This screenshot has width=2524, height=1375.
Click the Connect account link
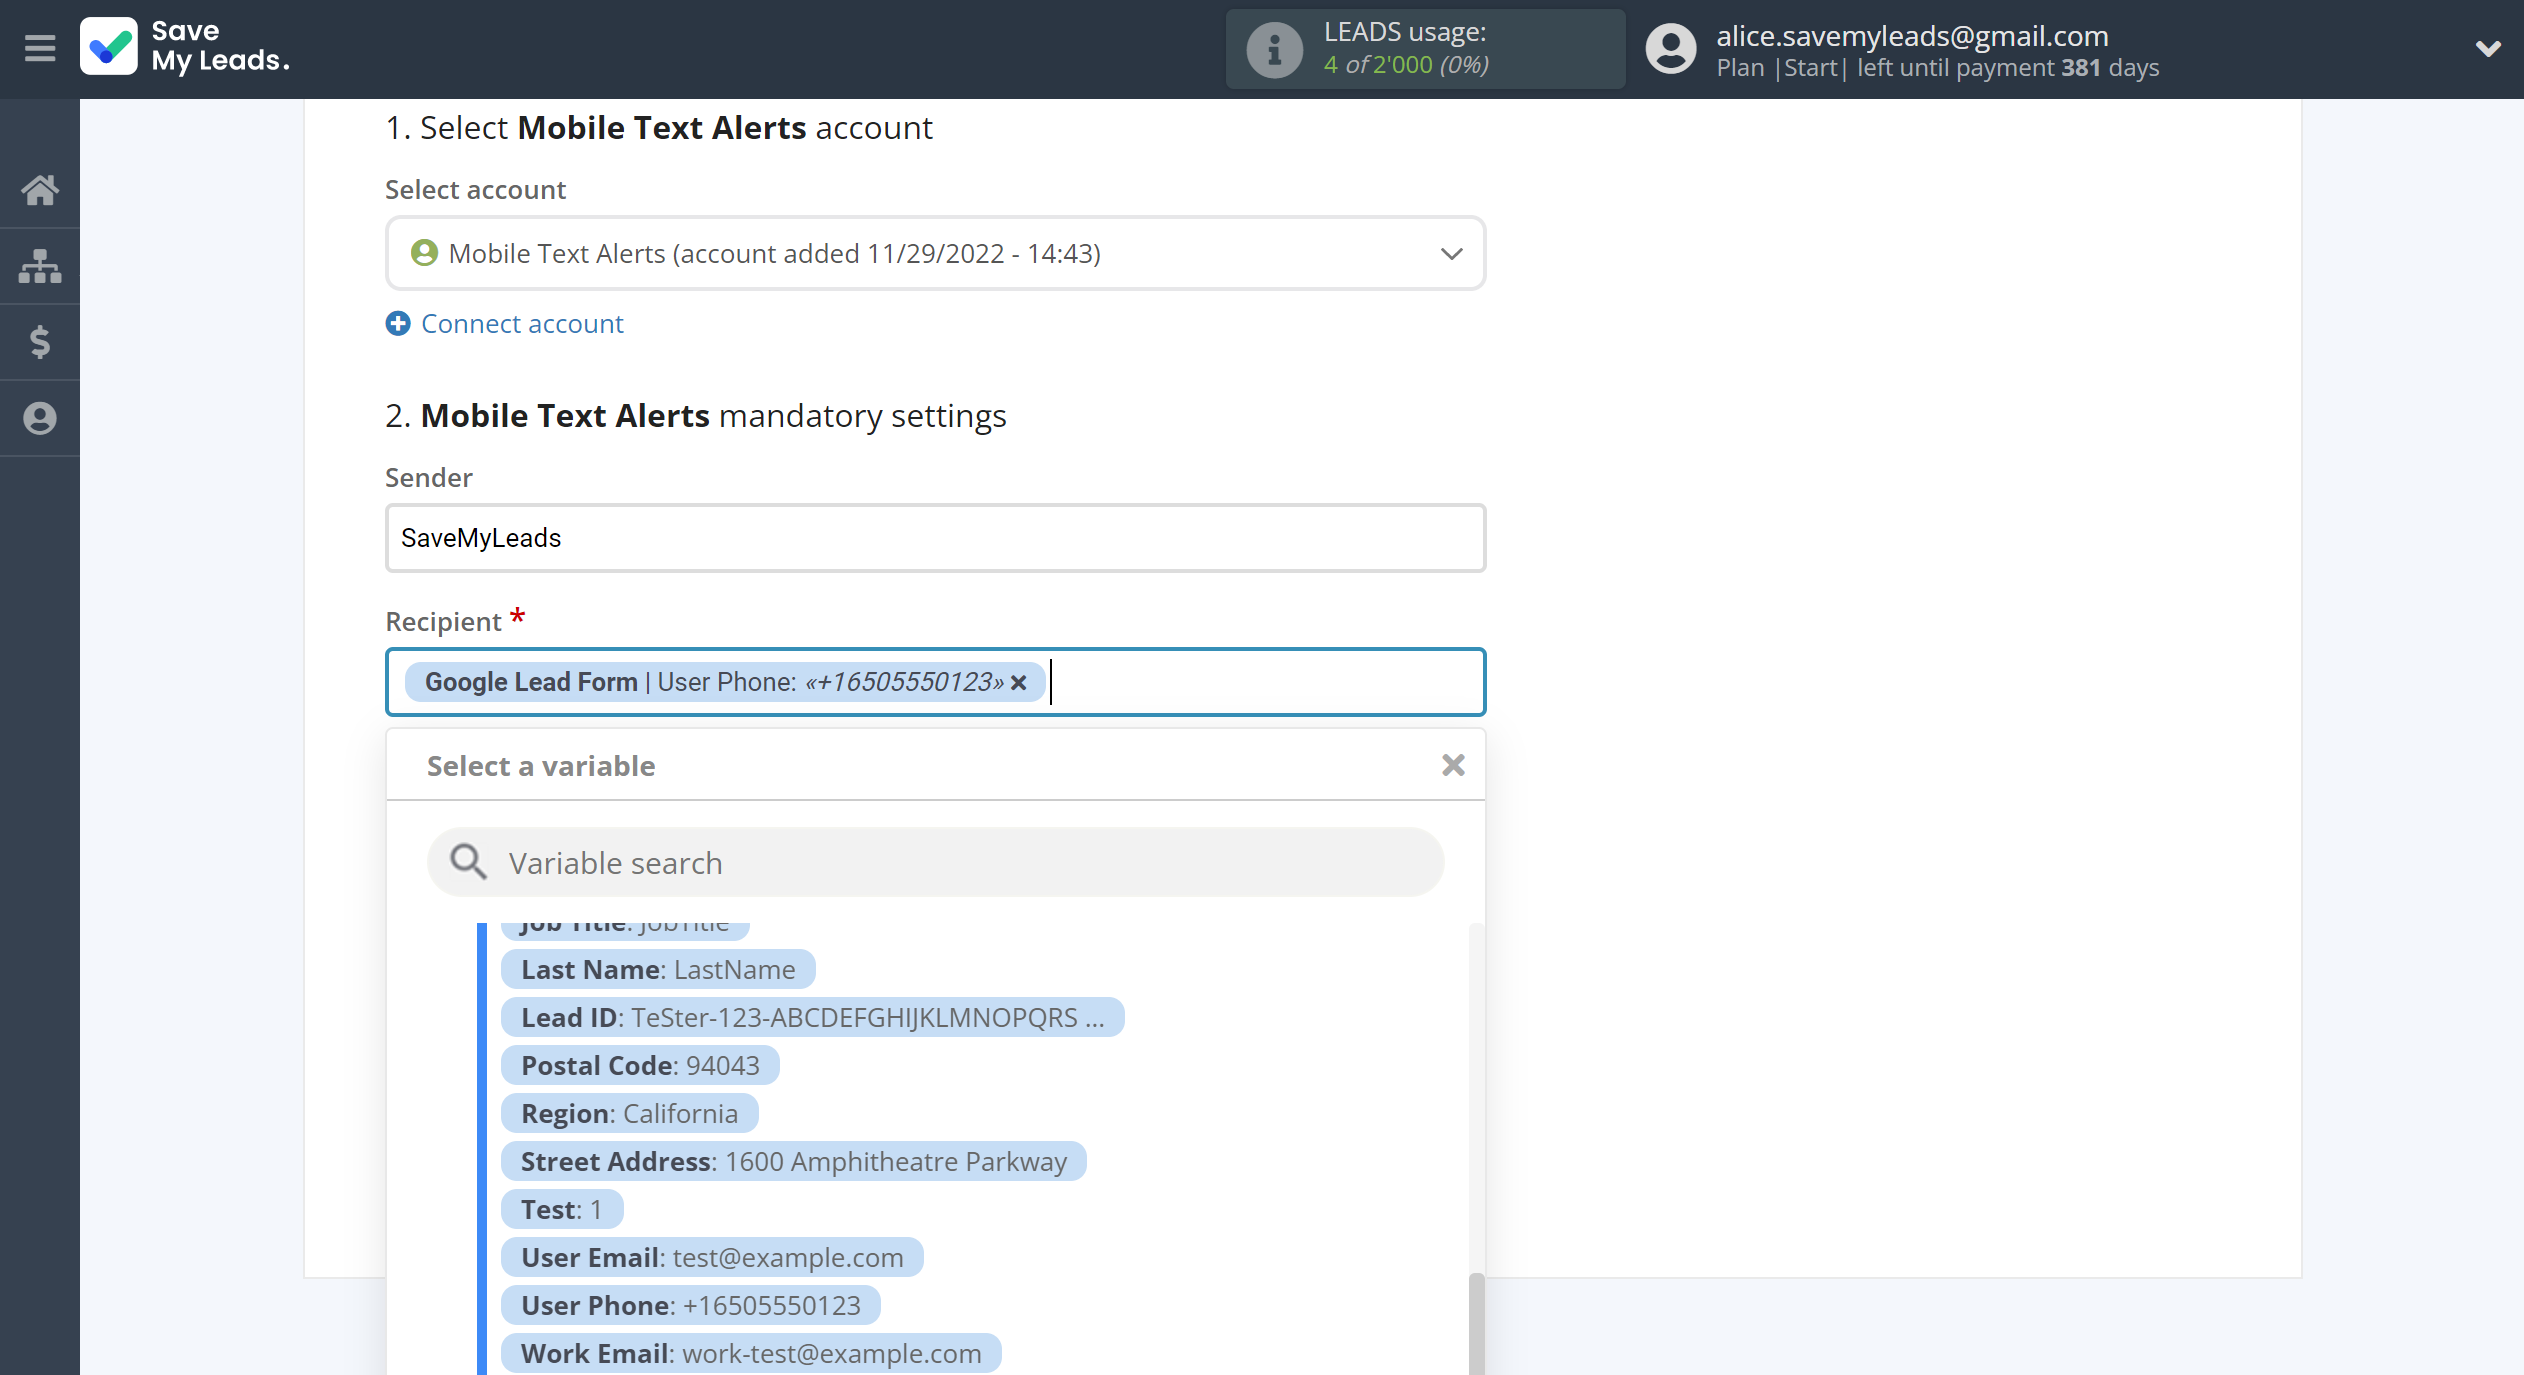521,322
